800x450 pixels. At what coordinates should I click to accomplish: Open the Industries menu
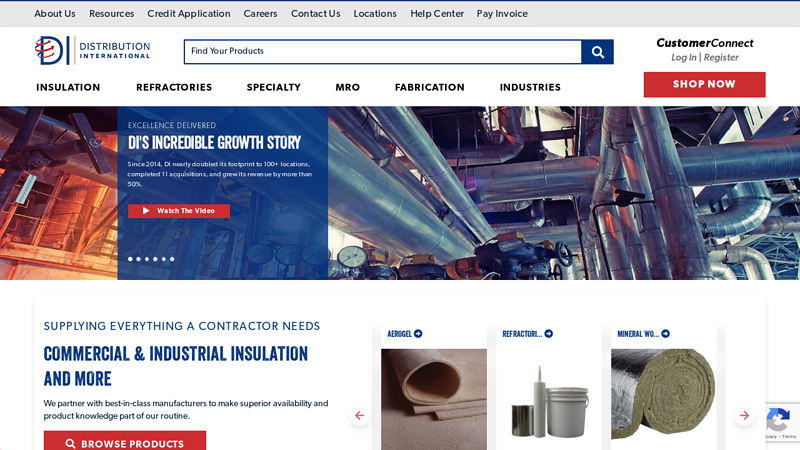(x=530, y=88)
